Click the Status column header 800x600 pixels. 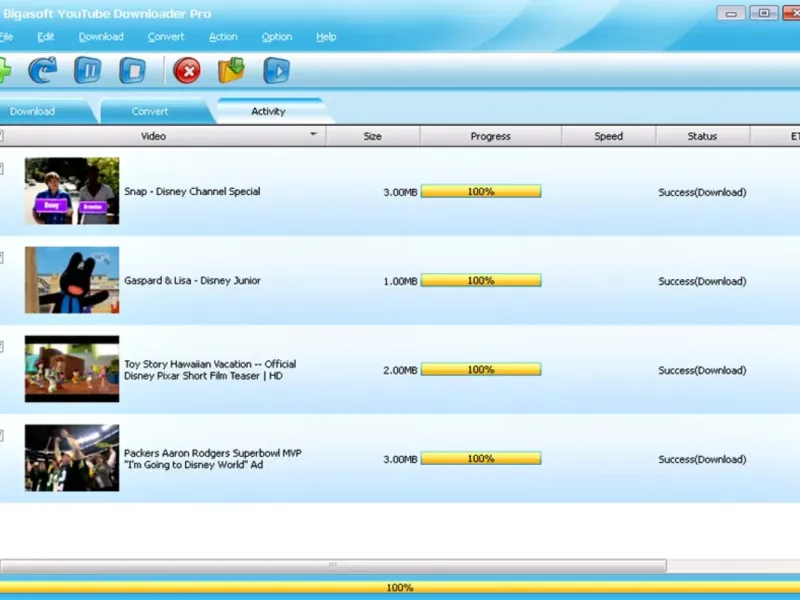click(702, 136)
